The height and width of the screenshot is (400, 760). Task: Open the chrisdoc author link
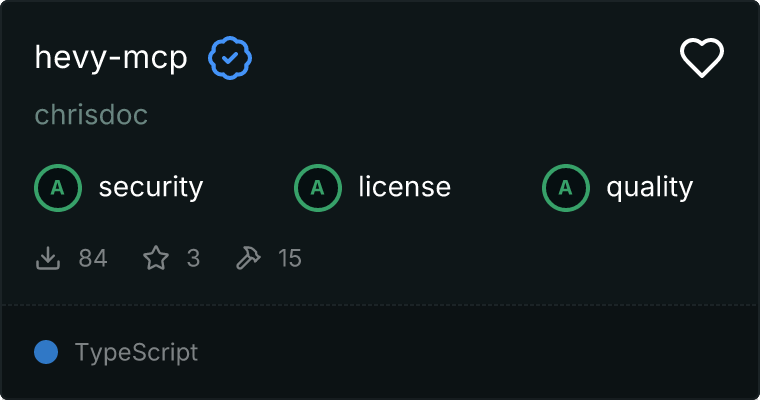(x=91, y=115)
